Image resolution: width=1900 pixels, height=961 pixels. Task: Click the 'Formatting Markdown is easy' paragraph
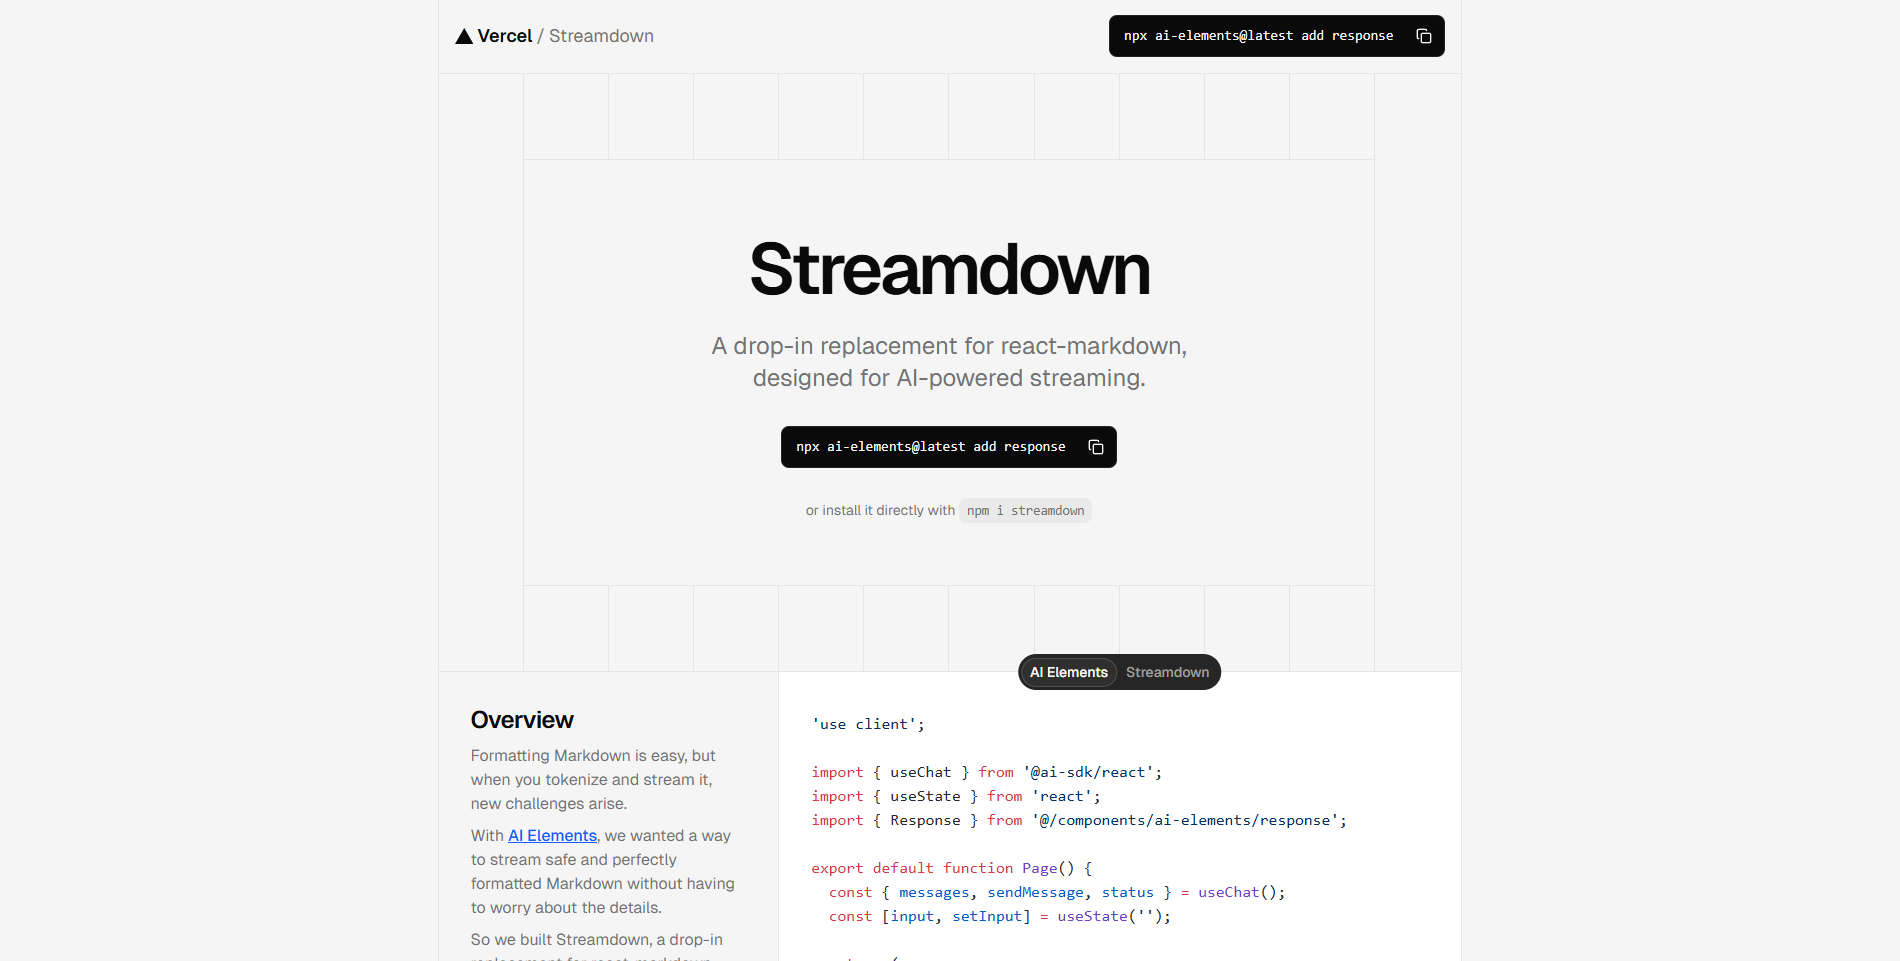tap(593, 780)
